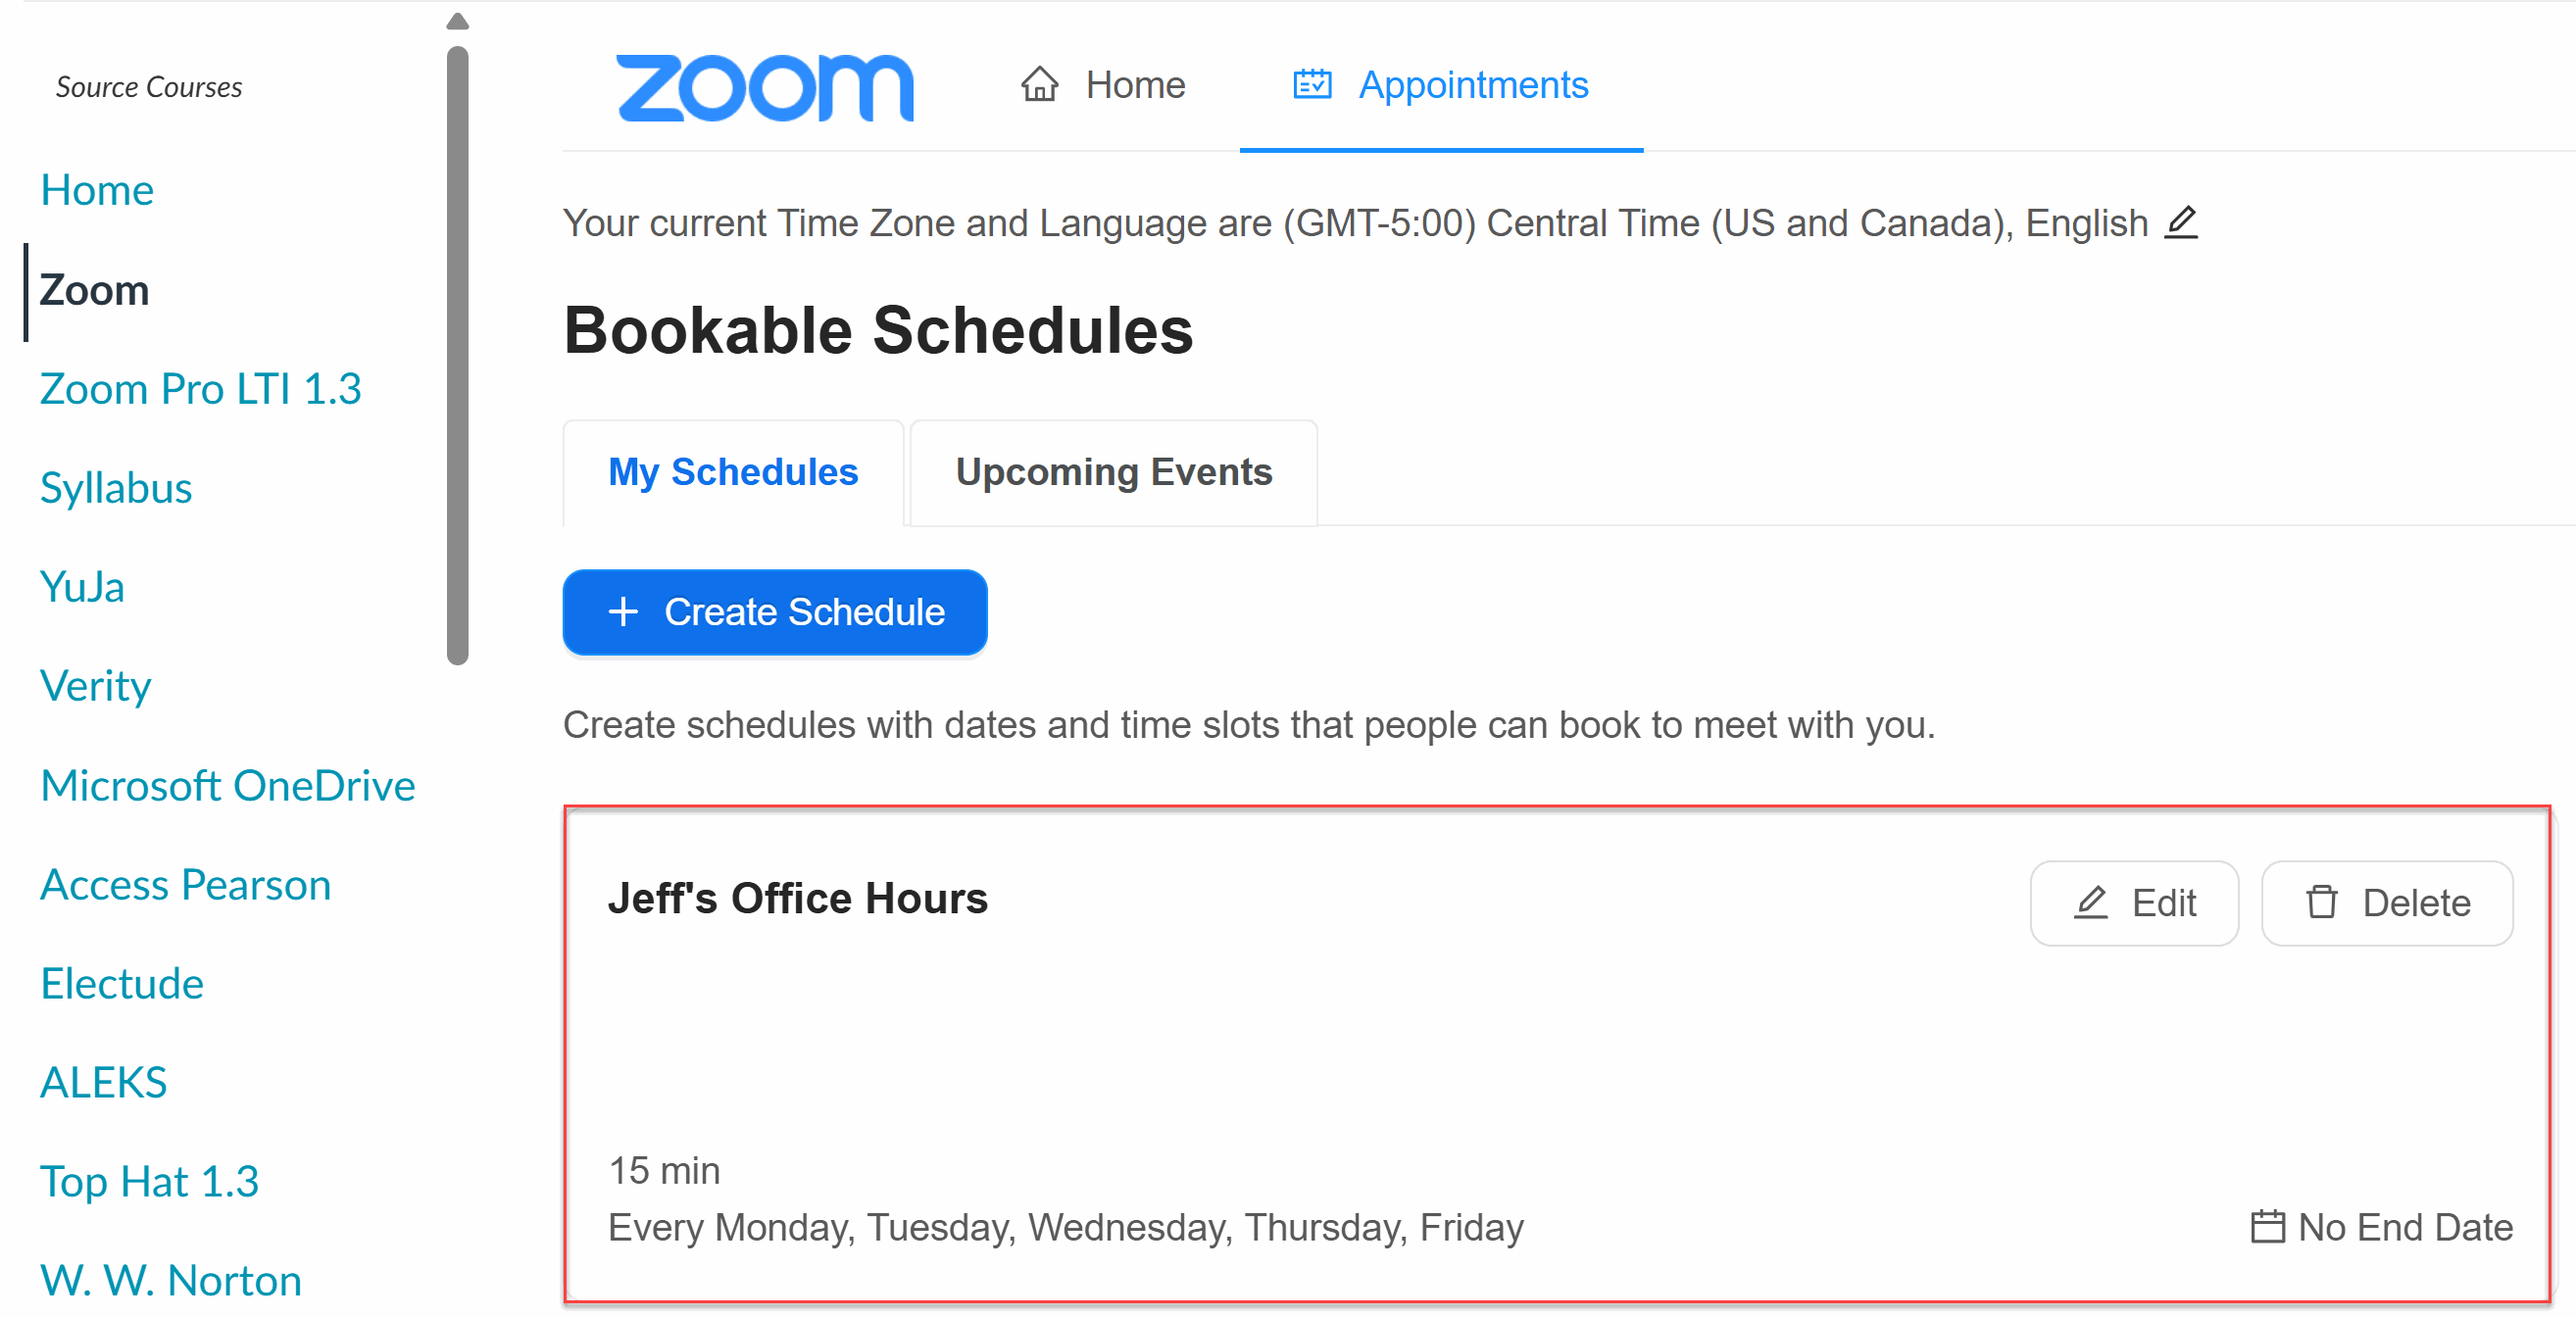Image resolution: width=2576 pixels, height=1317 pixels.
Task: Click the plus icon on Create Schedule
Action: pyautogui.click(x=622, y=612)
